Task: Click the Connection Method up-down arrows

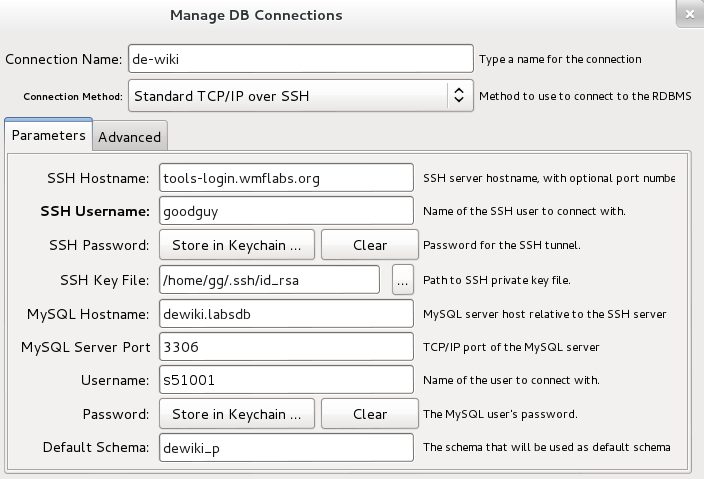Action: 459,95
